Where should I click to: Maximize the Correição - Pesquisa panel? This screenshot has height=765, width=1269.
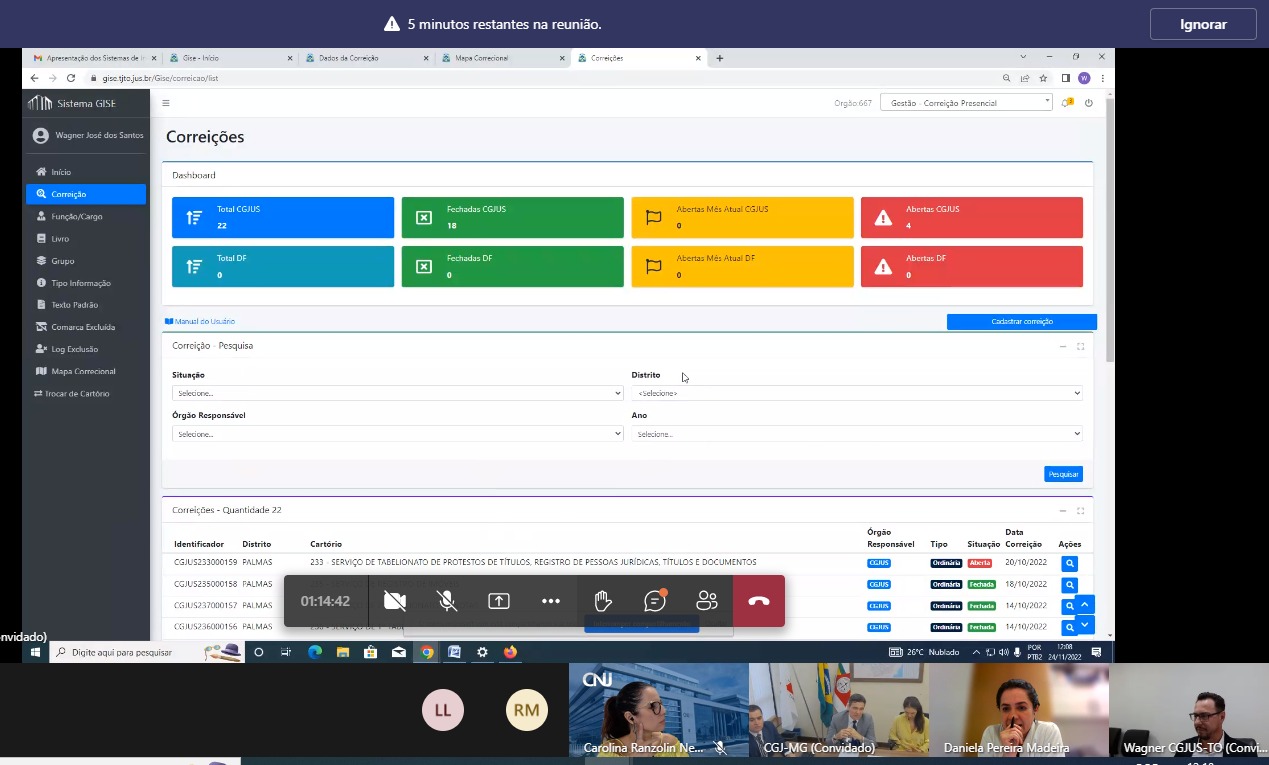pyautogui.click(x=1080, y=346)
